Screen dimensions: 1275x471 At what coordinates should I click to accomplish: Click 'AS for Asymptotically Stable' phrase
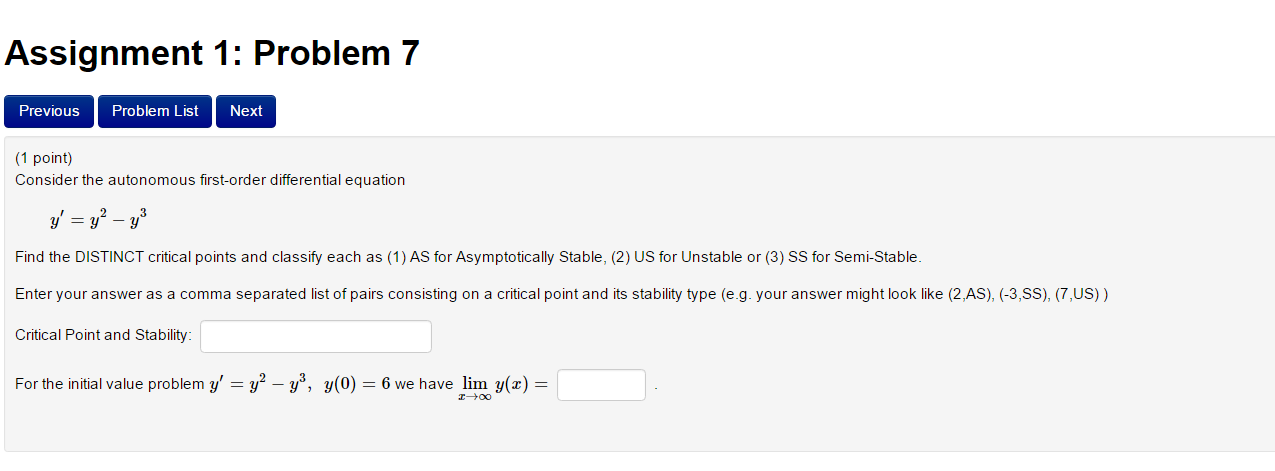click(x=507, y=257)
